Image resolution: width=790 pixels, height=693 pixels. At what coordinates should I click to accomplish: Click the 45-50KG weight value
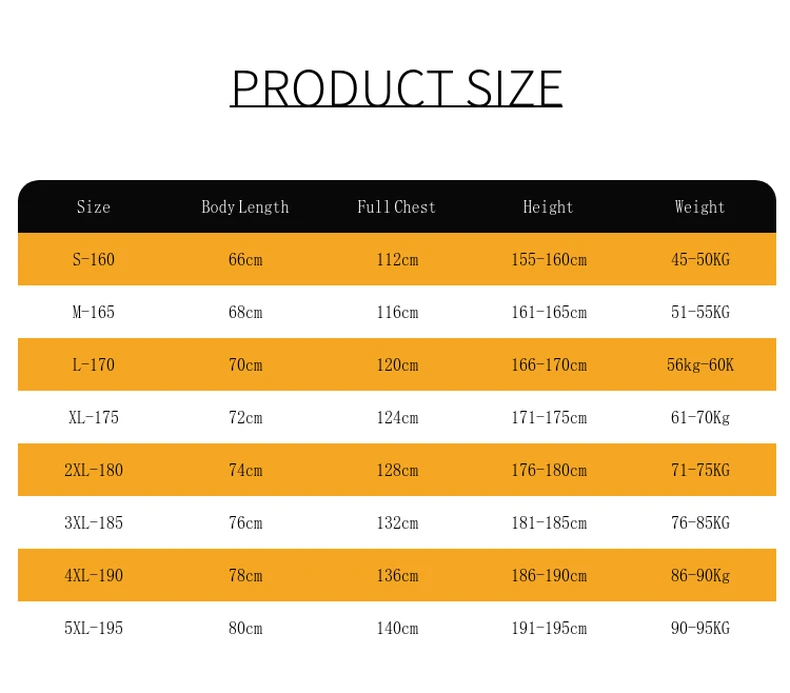coord(700,260)
